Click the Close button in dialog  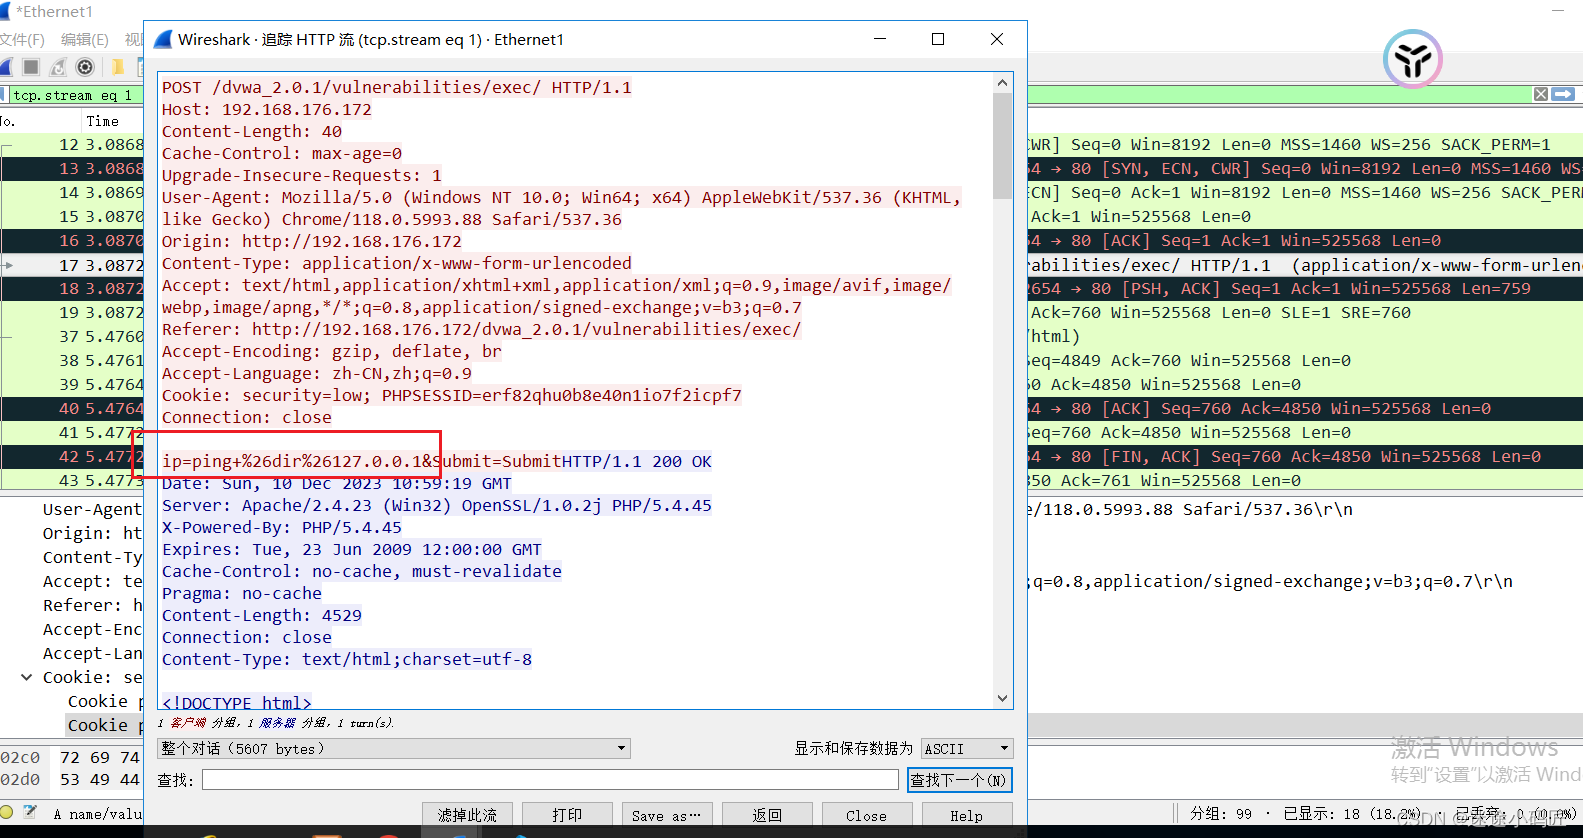[x=866, y=815]
